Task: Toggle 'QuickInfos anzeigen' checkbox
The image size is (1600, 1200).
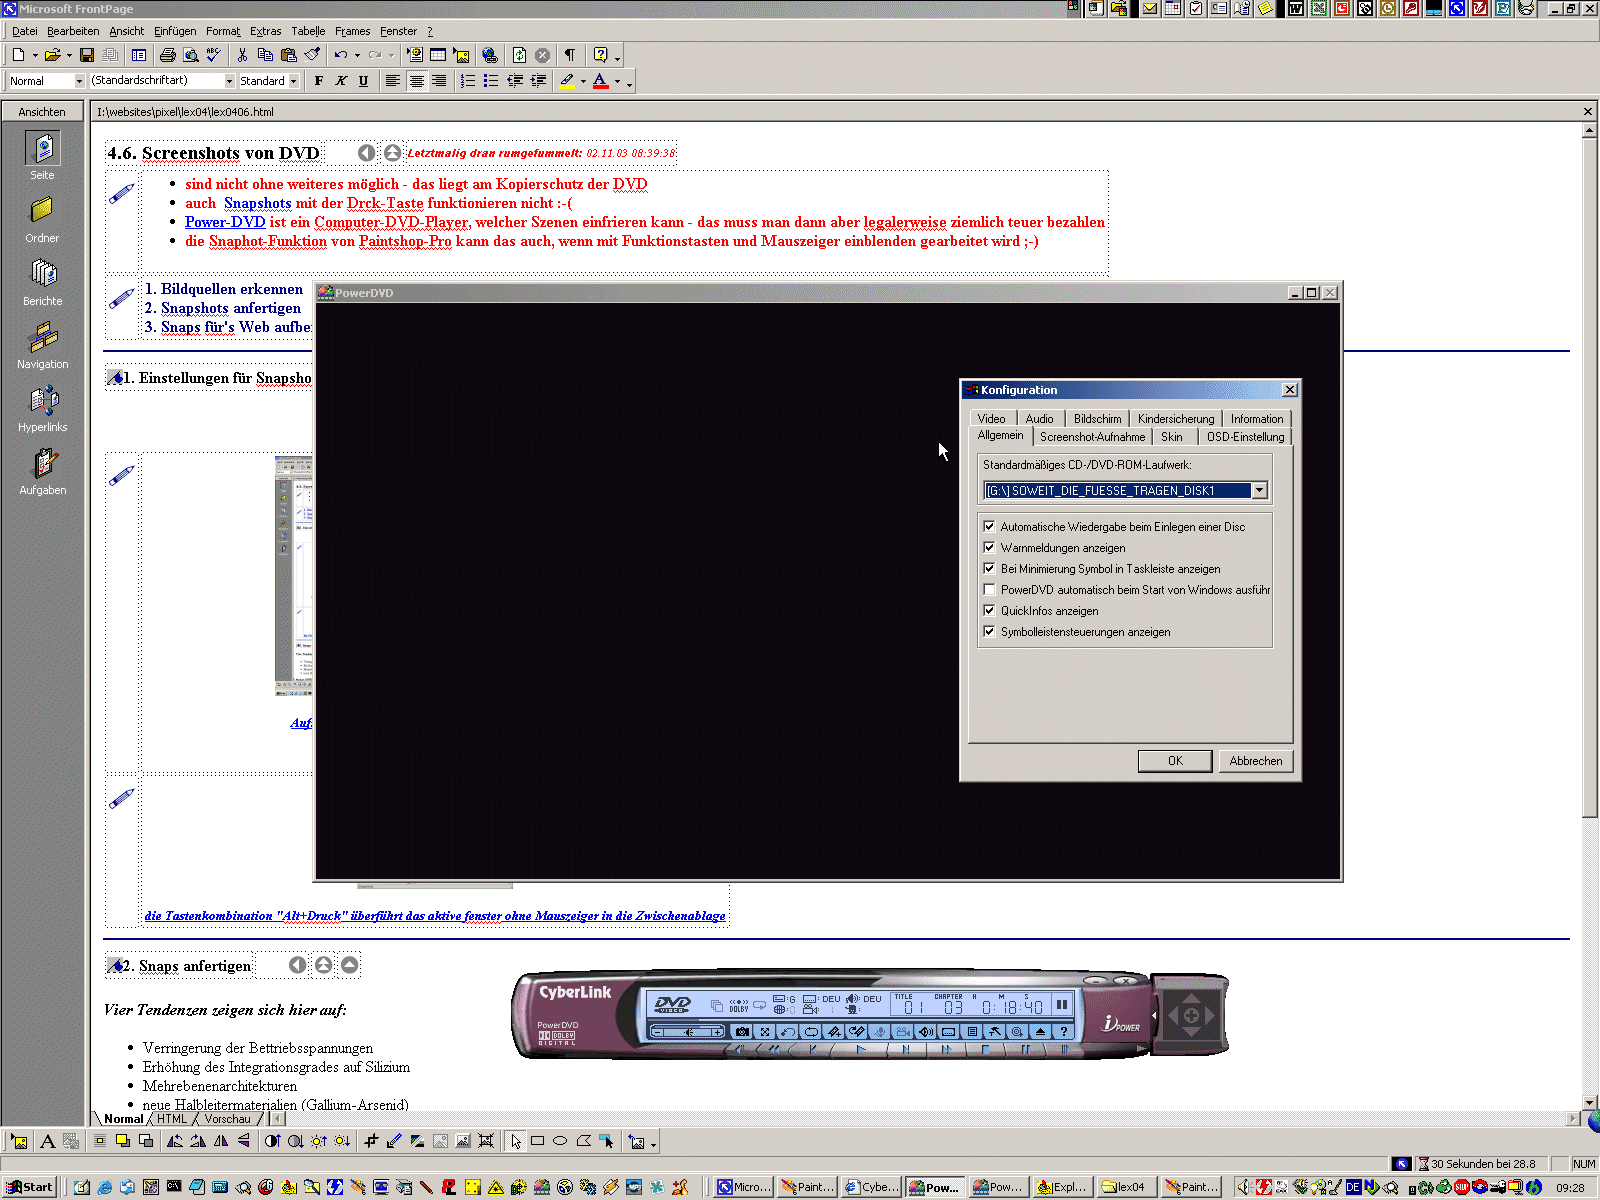Action: tap(989, 610)
